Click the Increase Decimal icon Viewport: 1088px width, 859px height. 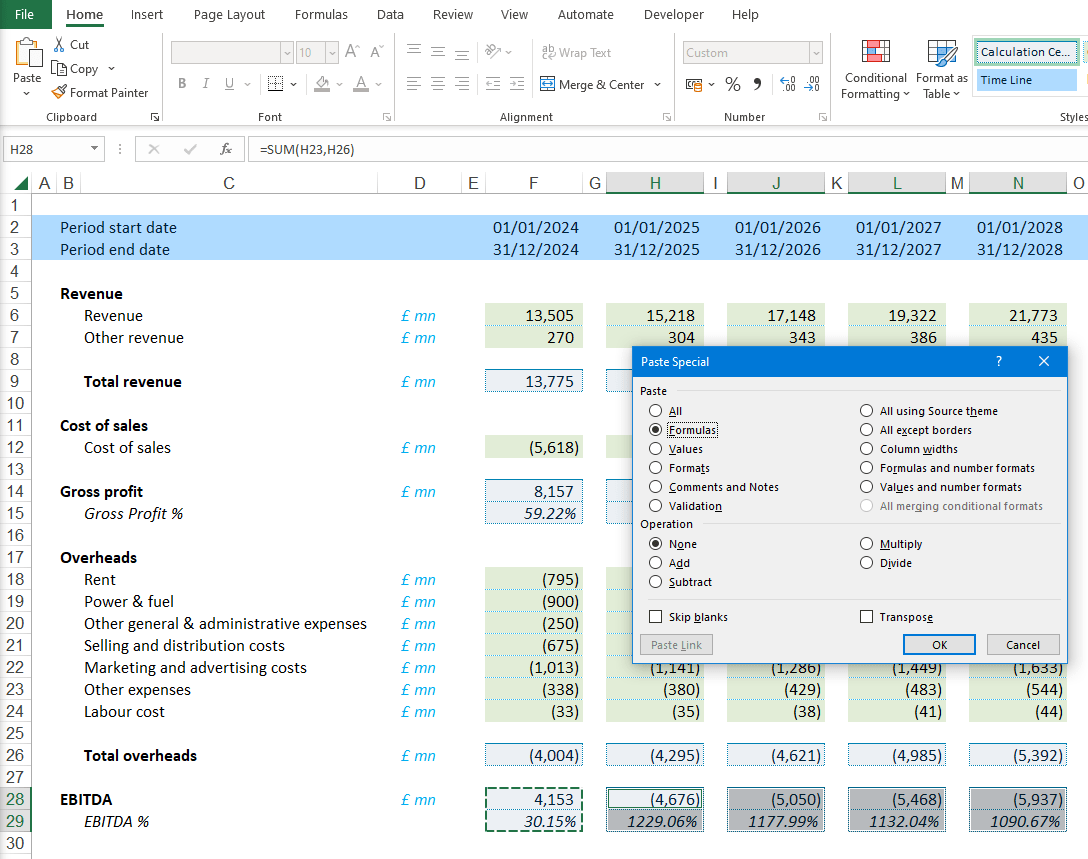(787, 85)
